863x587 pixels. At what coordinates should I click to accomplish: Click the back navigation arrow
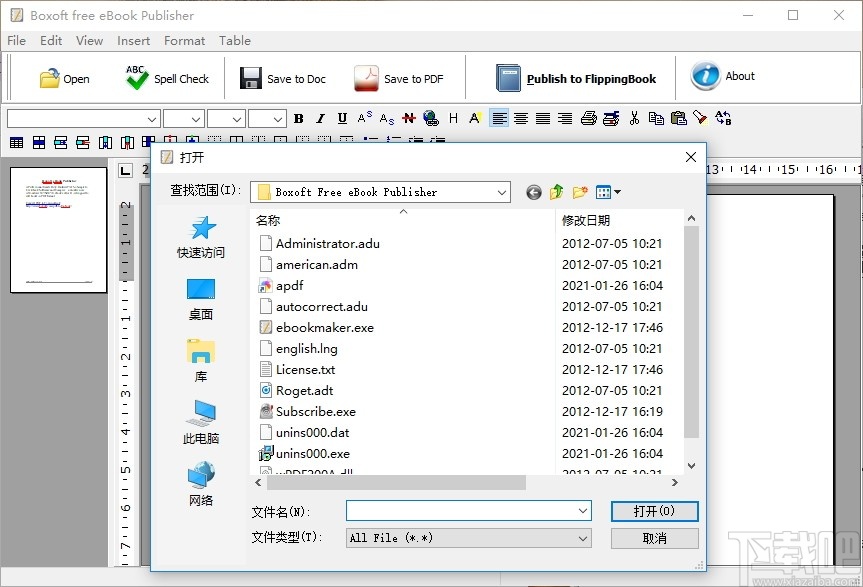[x=533, y=192]
